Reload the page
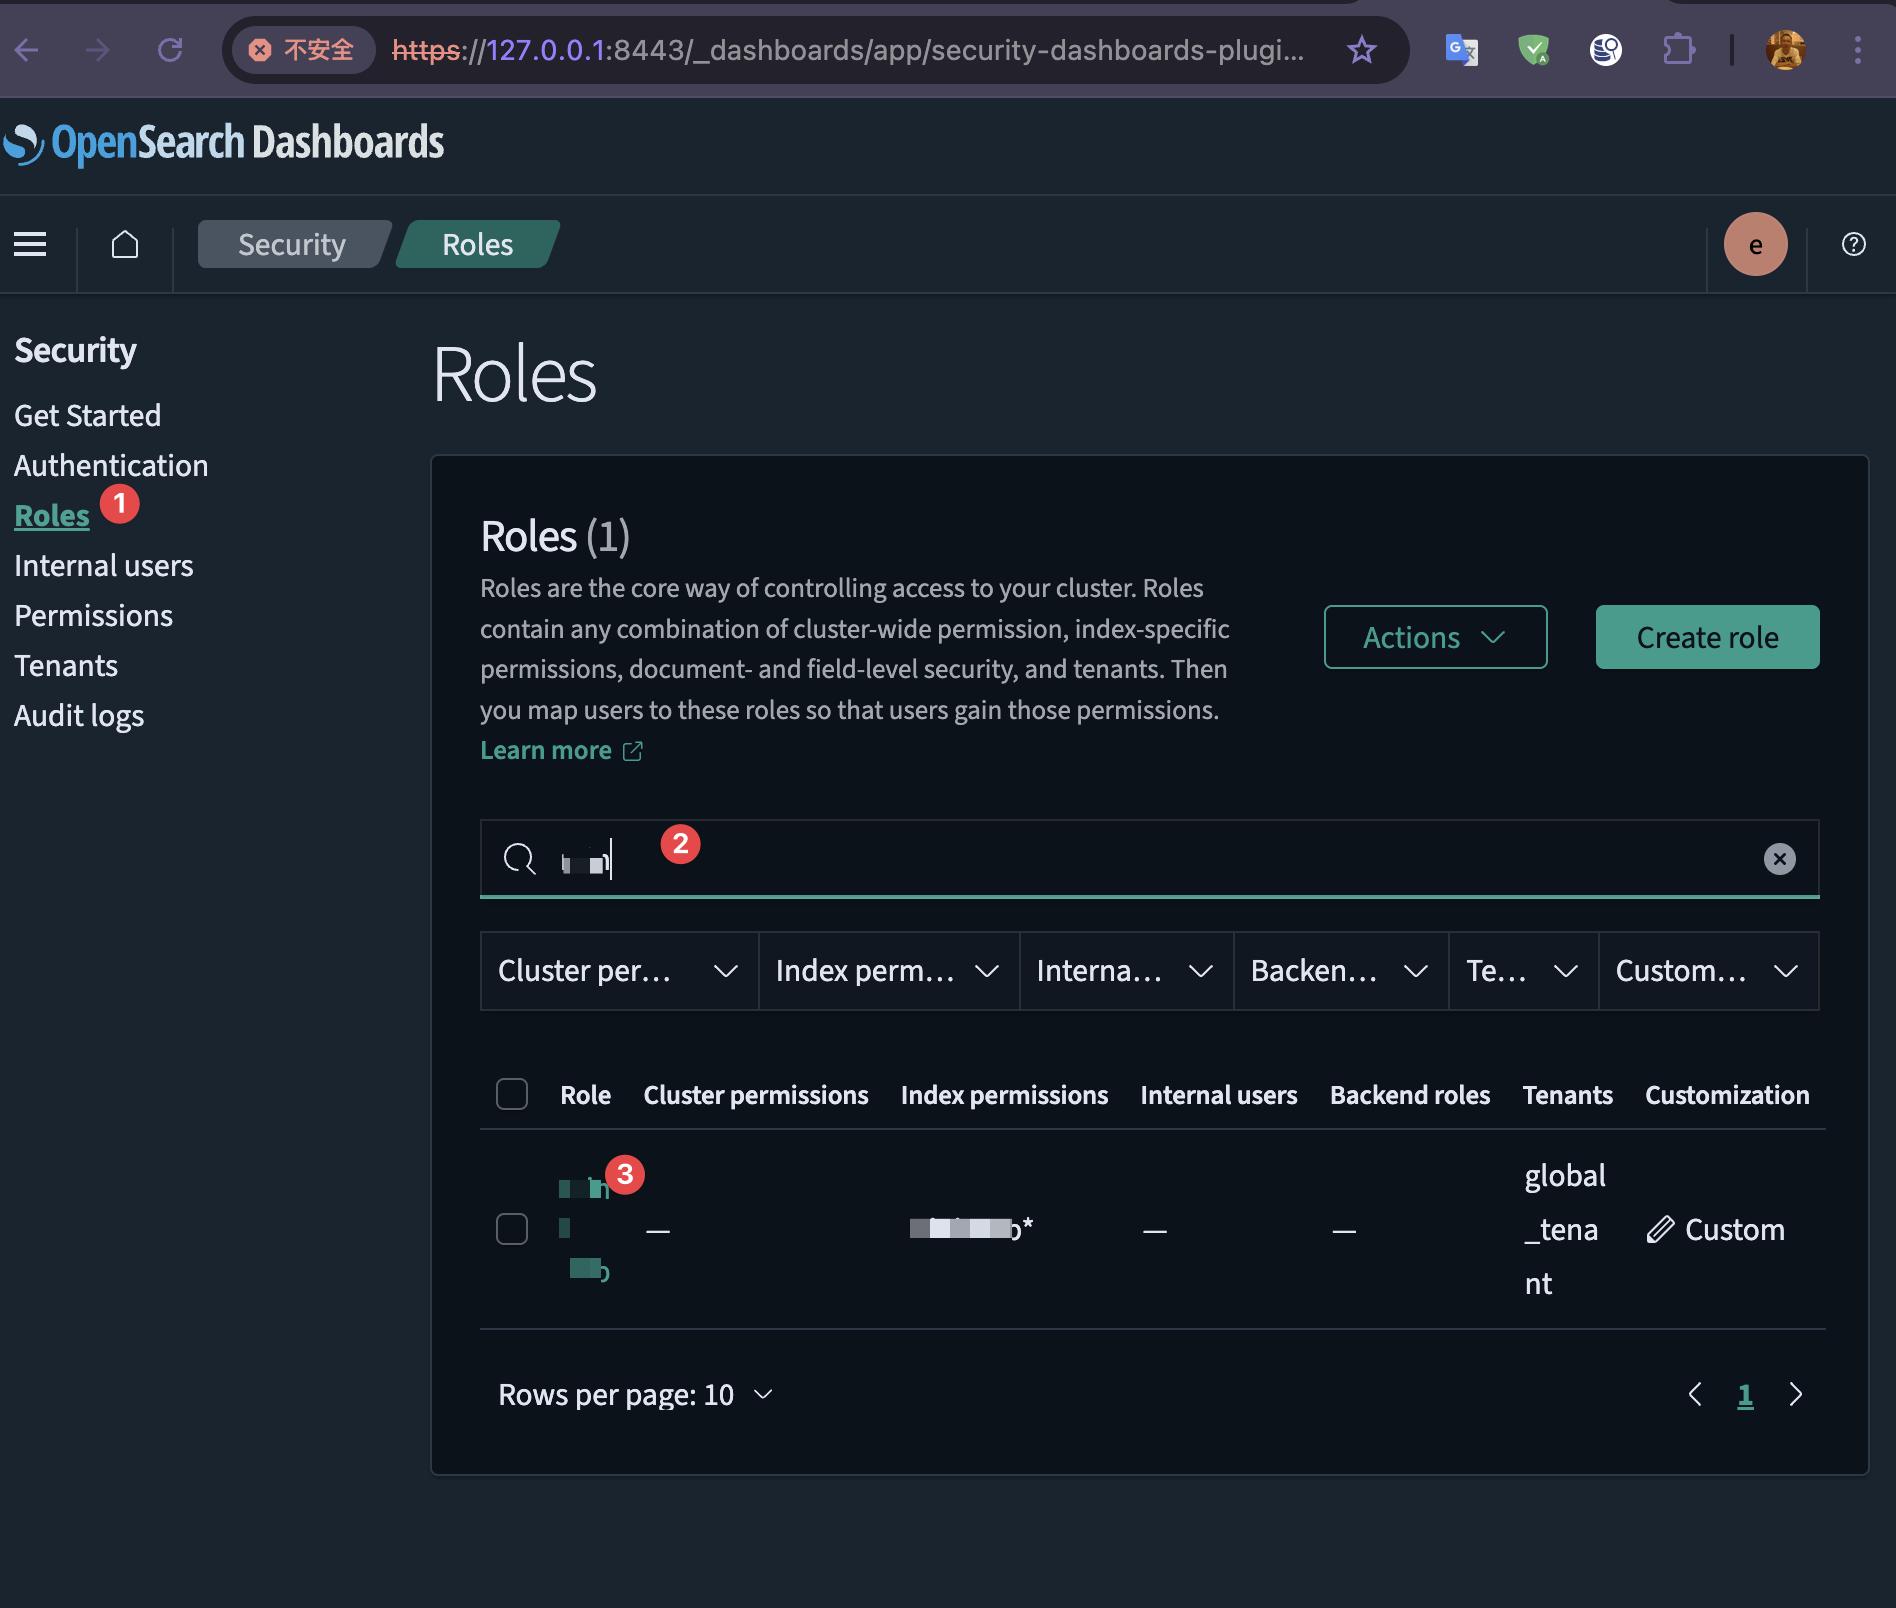The height and width of the screenshot is (1608, 1896). pyautogui.click(x=170, y=49)
